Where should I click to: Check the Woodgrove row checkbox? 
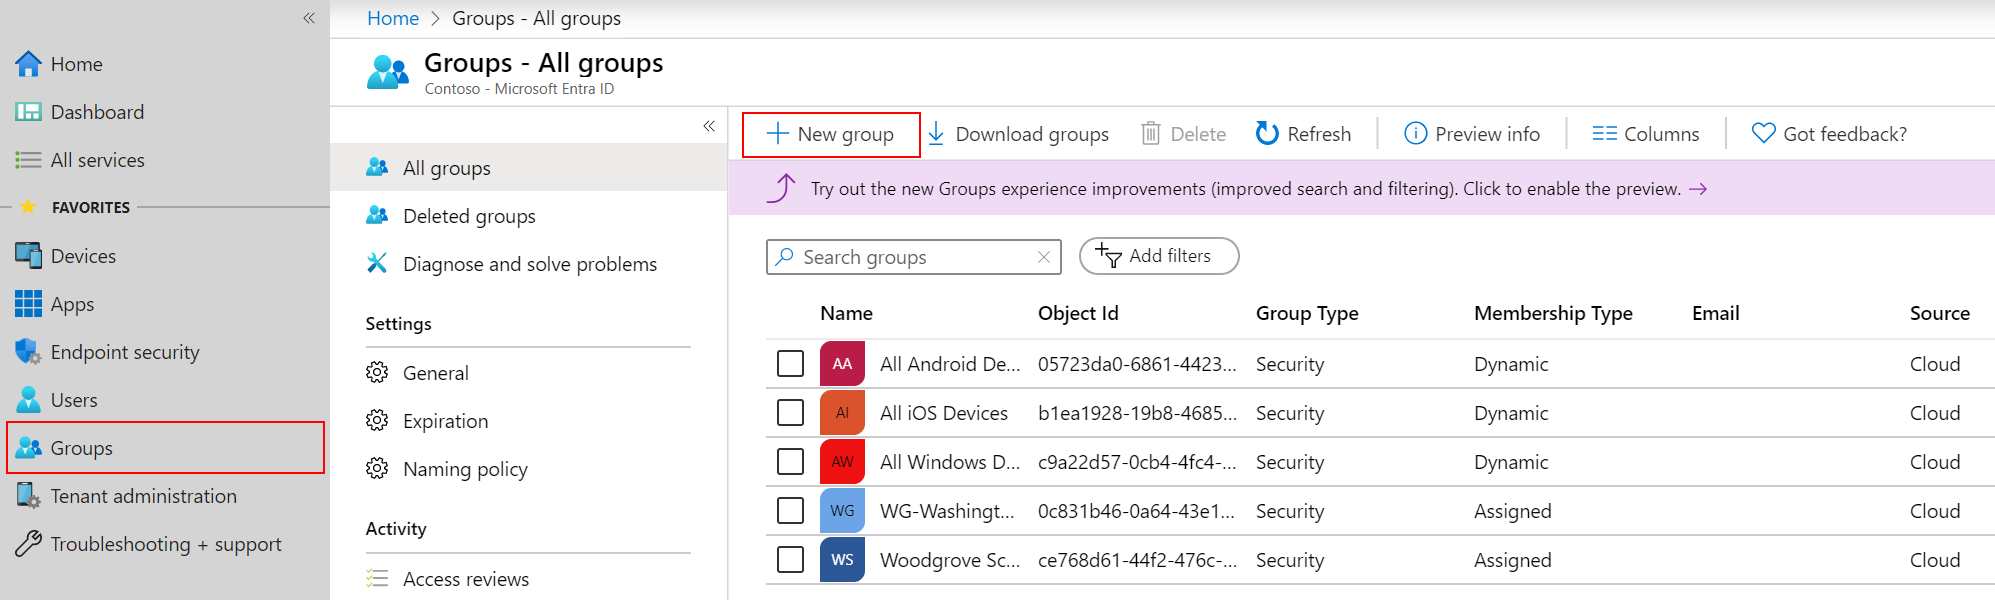[x=790, y=559]
